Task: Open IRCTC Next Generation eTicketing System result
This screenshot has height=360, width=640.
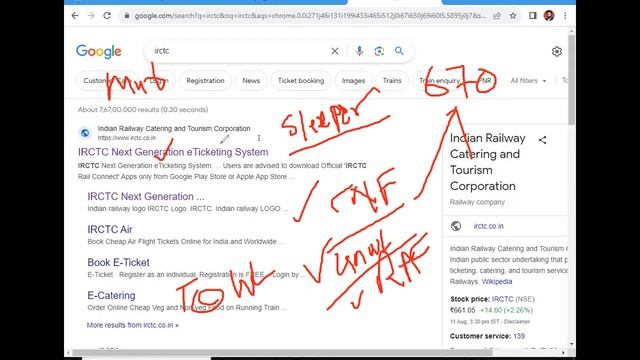Action: (173, 152)
